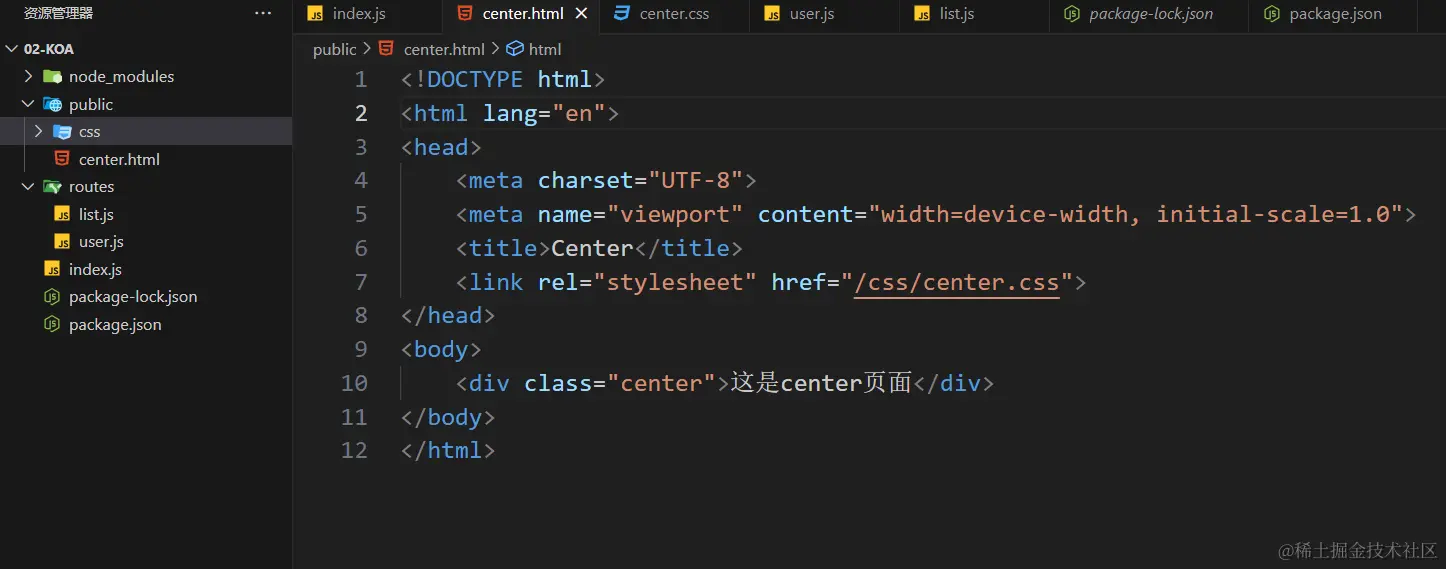Click Node icon on package.json tab
Screen dimensions: 1446x569
pos(1271,13)
